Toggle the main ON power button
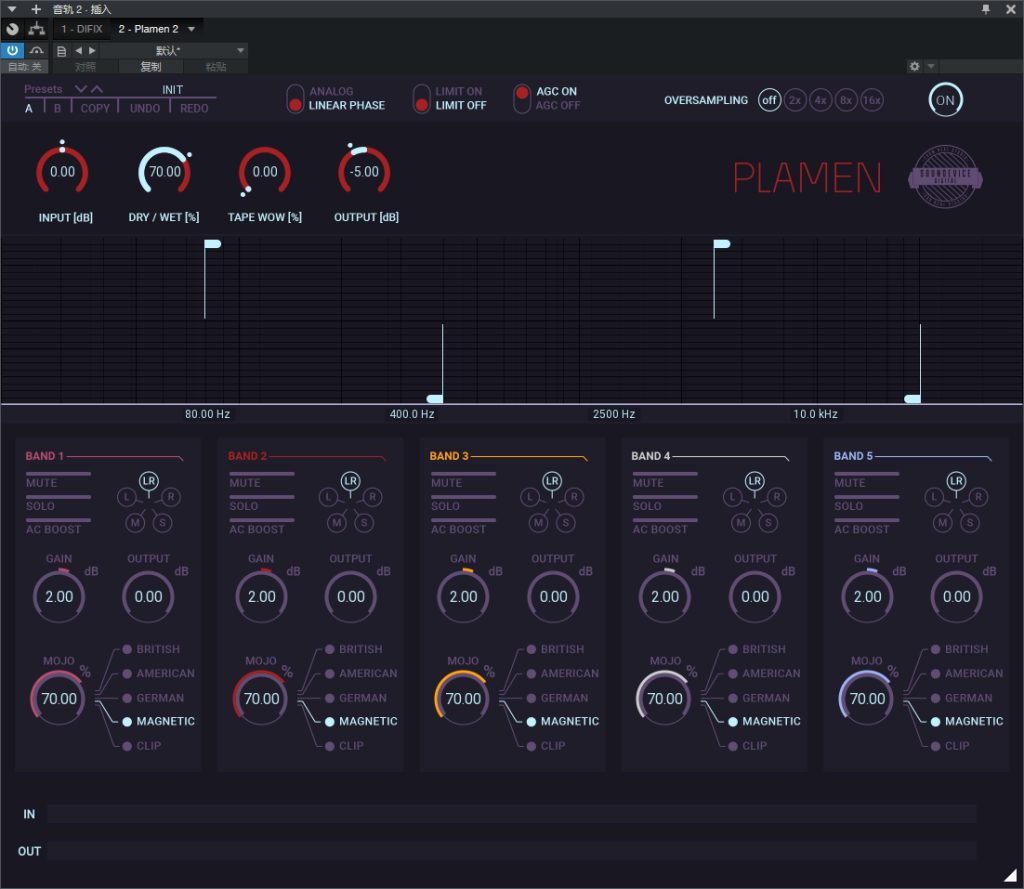 (945, 100)
